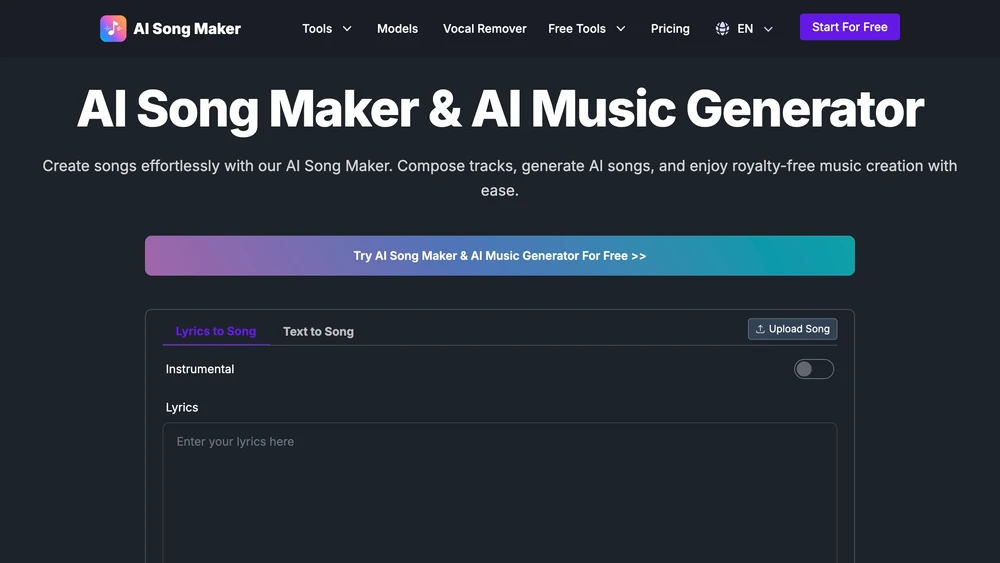The height and width of the screenshot is (563, 1000).
Task: Navigate to Pricing
Action: pyautogui.click(x=670, y=29)
